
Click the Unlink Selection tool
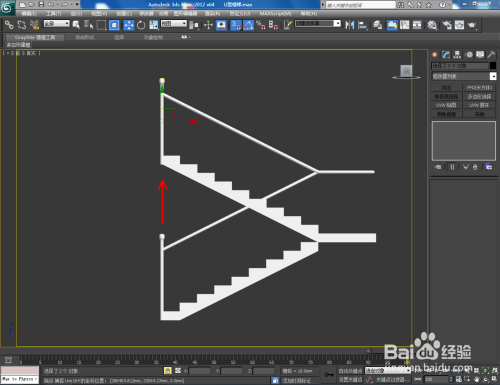point(21,25)
